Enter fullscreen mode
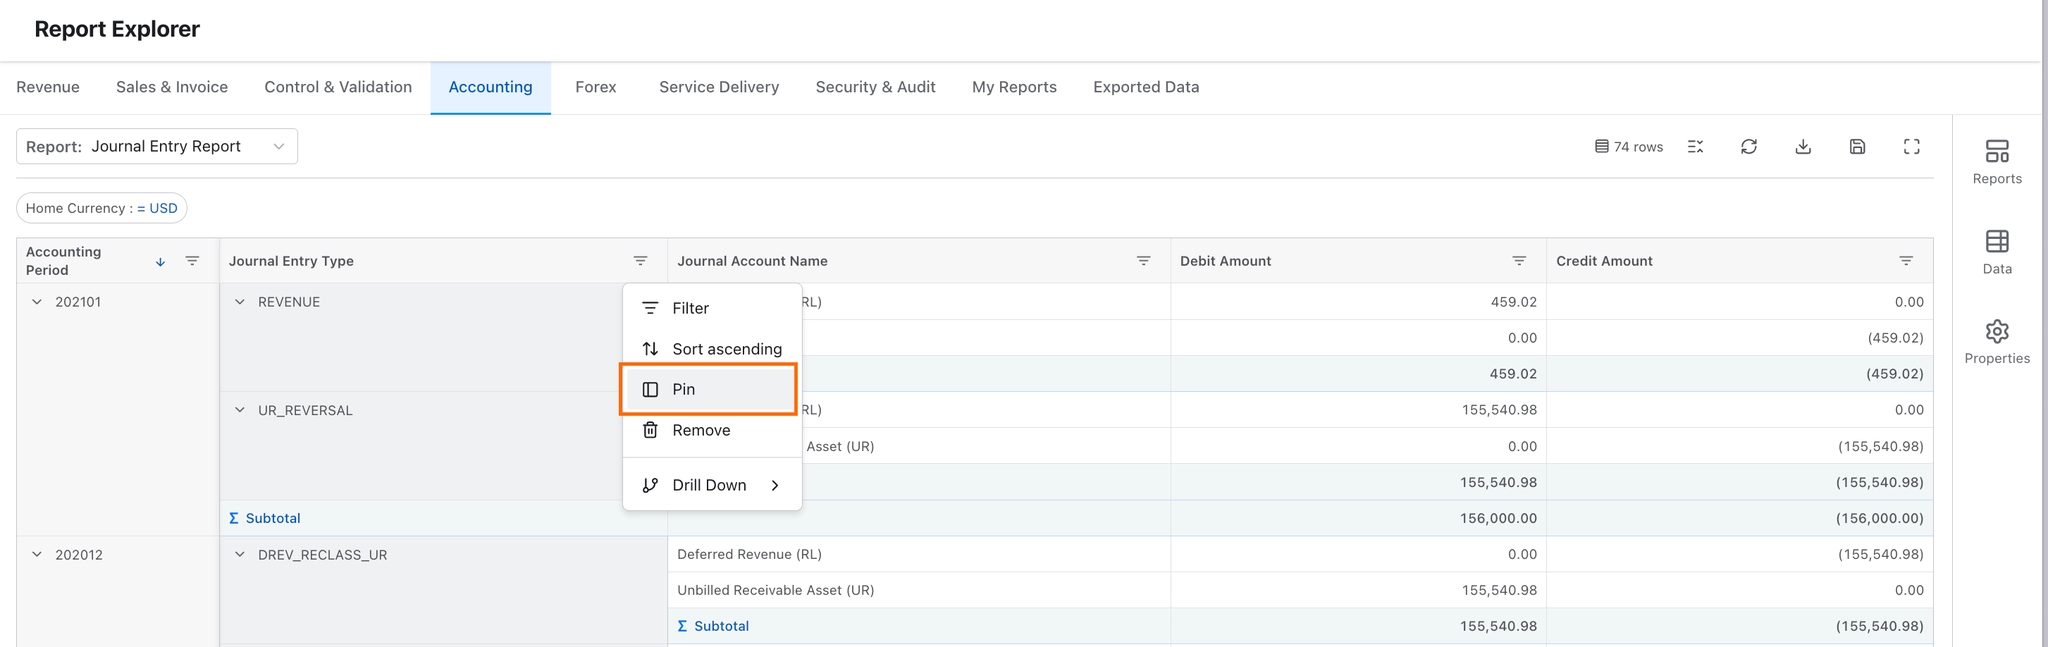Image resolution: width=2048 pixels, height=647 pixels. pyautogui.click(x=1911, y=147)
